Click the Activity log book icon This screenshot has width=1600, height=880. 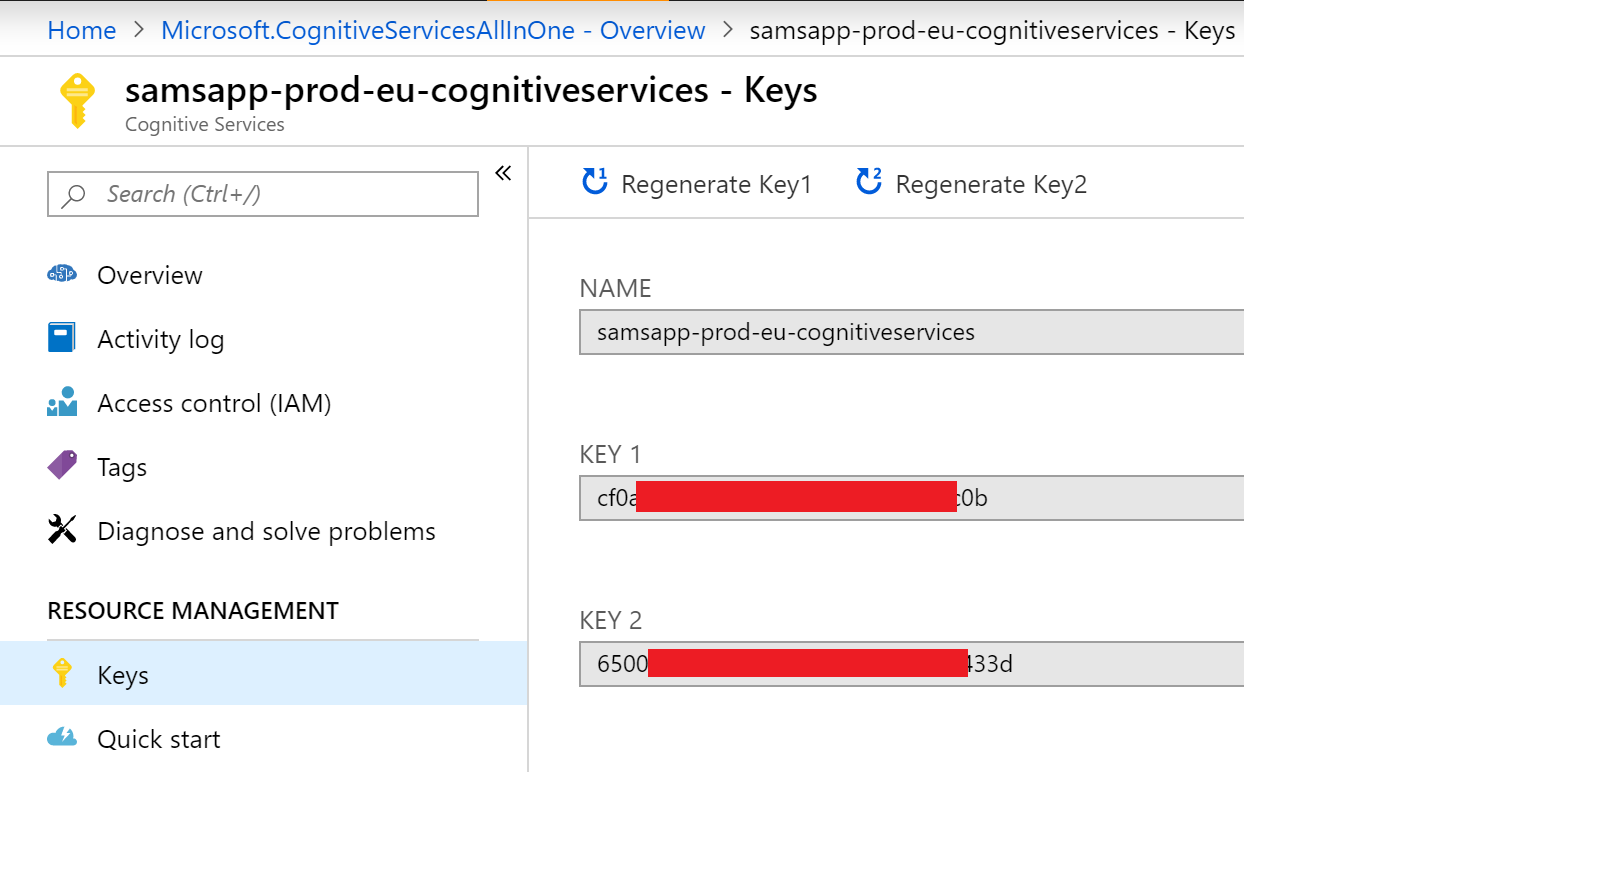point(62,338)
